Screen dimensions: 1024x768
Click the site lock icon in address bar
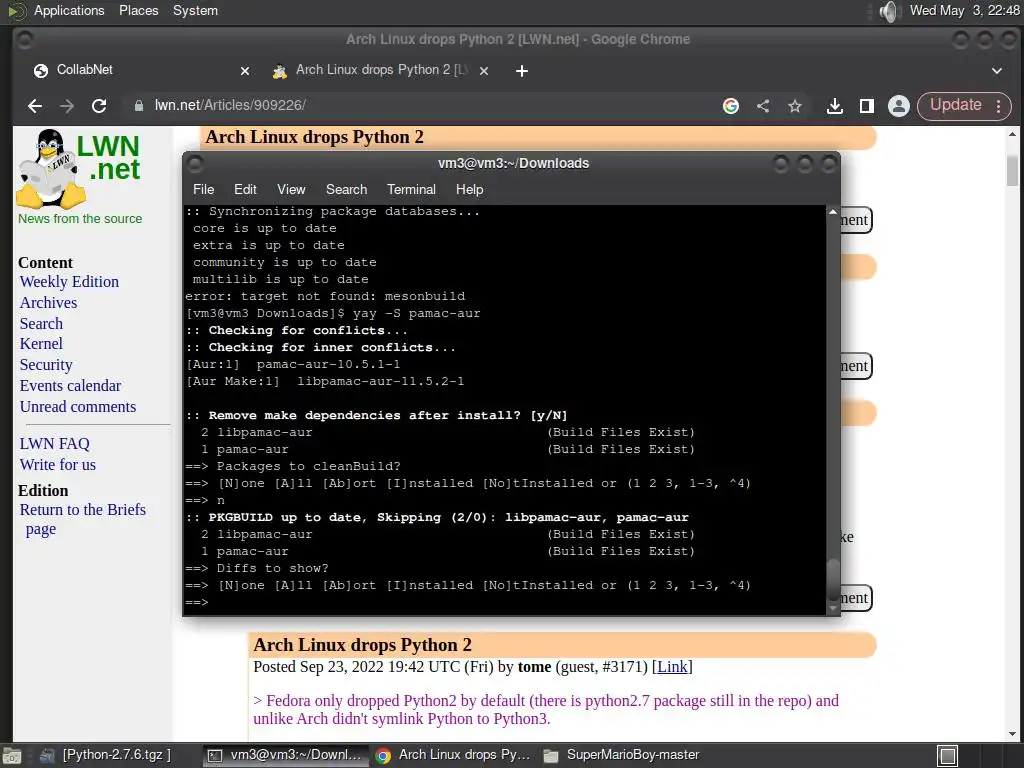pyautogui.click(x=138, y=106)
